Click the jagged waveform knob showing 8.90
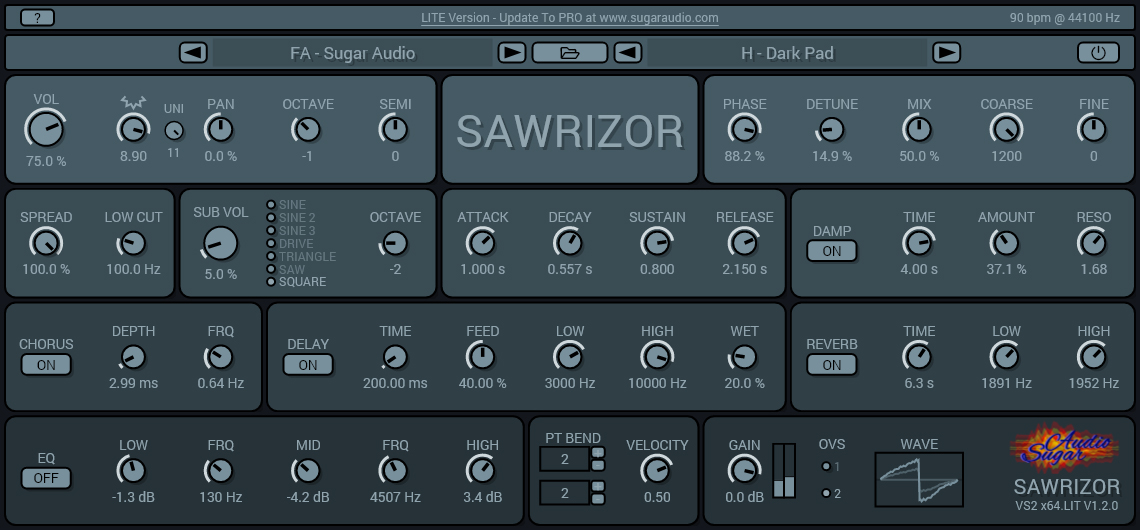 [x=133, y=129]
